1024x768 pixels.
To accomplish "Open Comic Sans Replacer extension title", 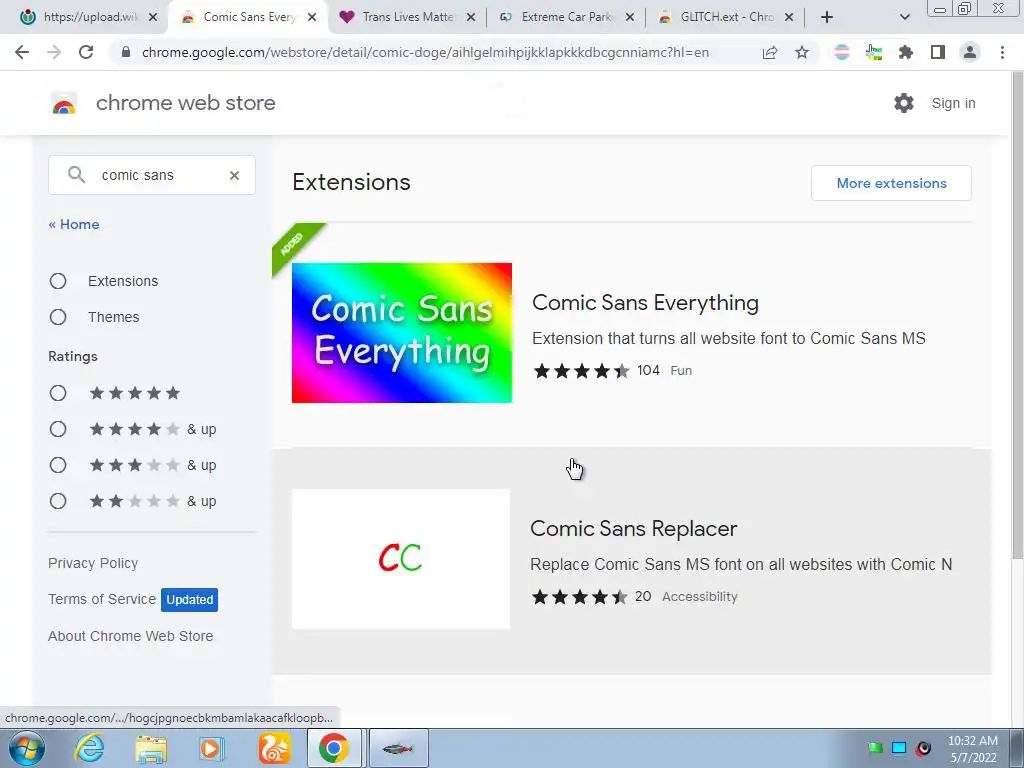I will [633, 528].
